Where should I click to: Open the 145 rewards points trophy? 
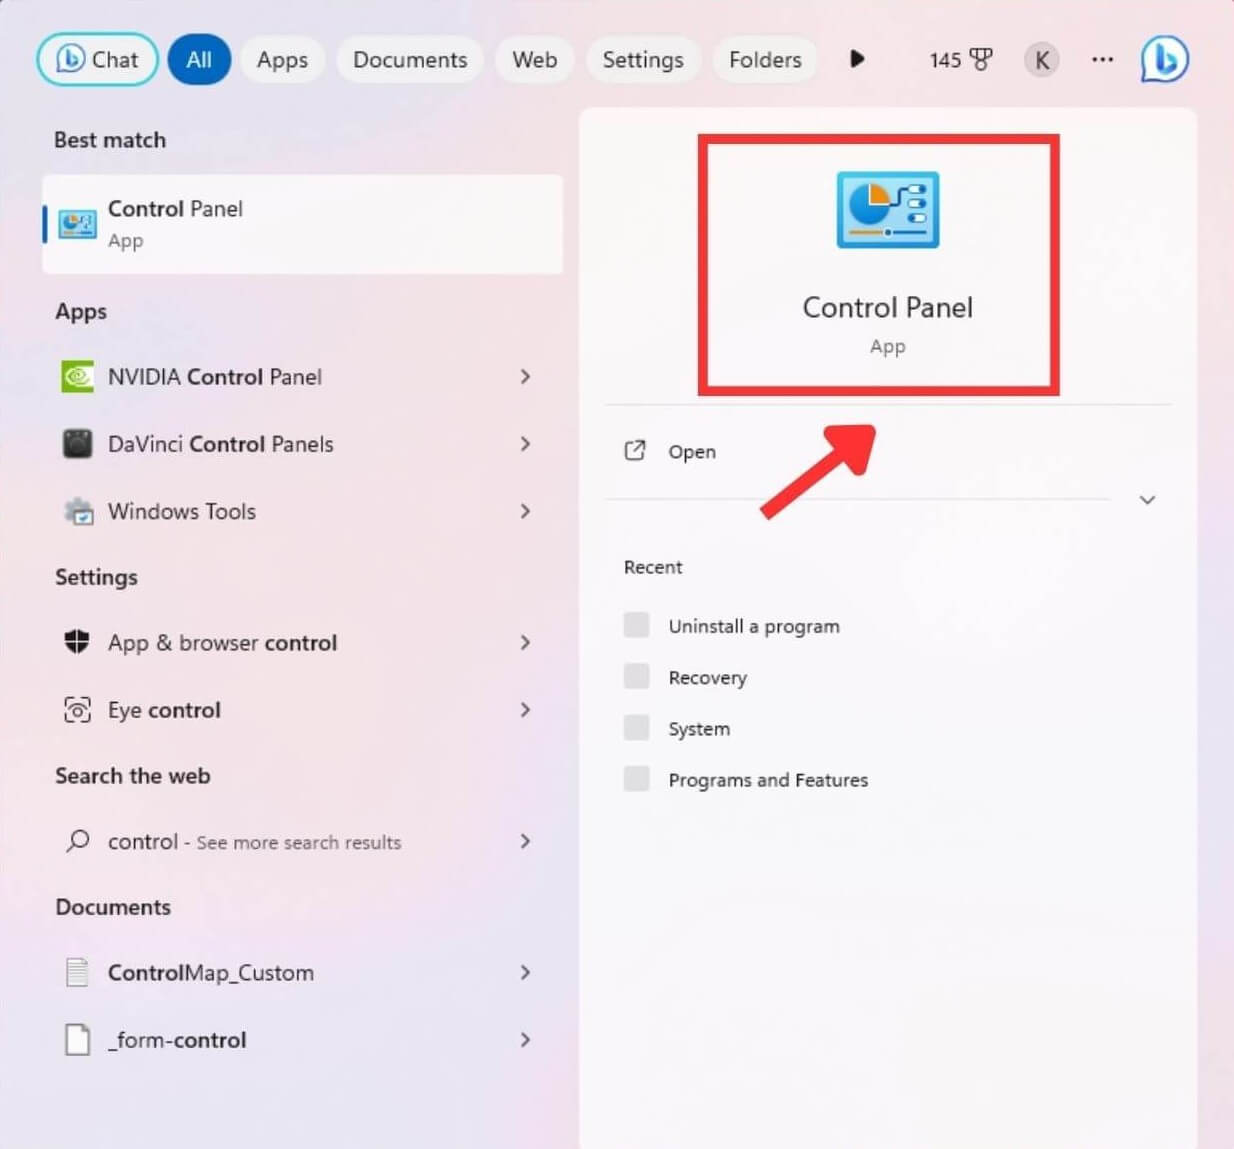[x=961, y=60]
